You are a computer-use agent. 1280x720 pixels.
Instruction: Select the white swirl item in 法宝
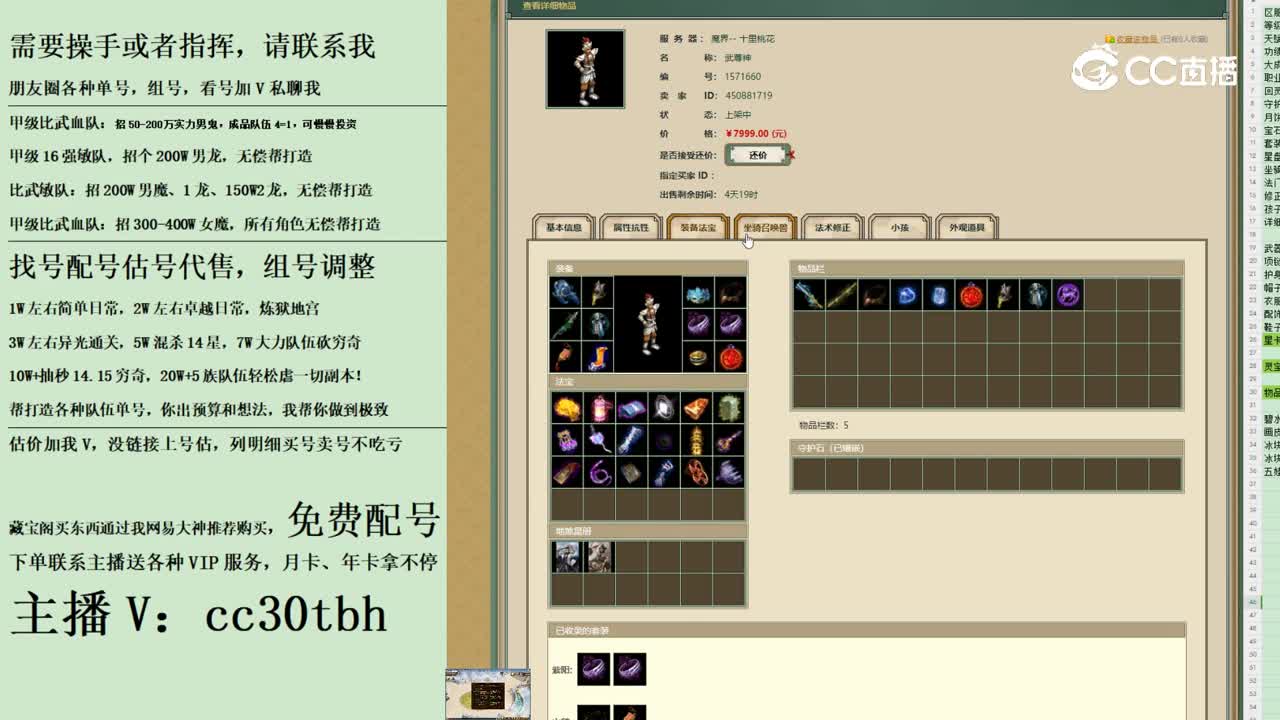coord(663,407)
